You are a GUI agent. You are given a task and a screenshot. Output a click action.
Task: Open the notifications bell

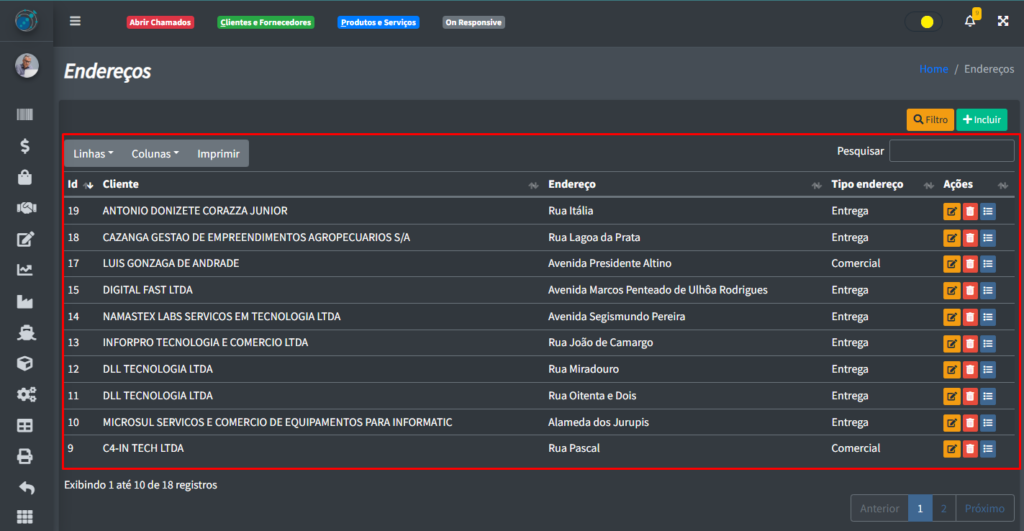(970, 21)
